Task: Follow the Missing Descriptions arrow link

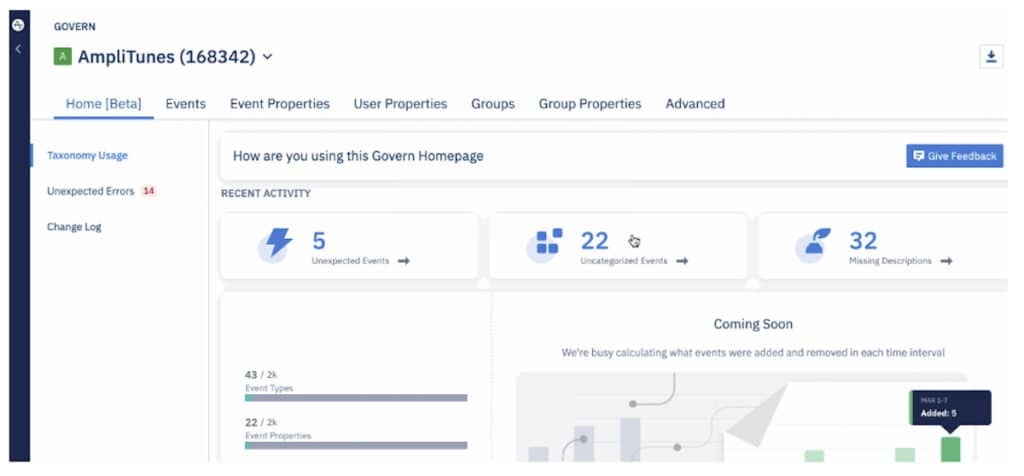Action: point(946,261)
